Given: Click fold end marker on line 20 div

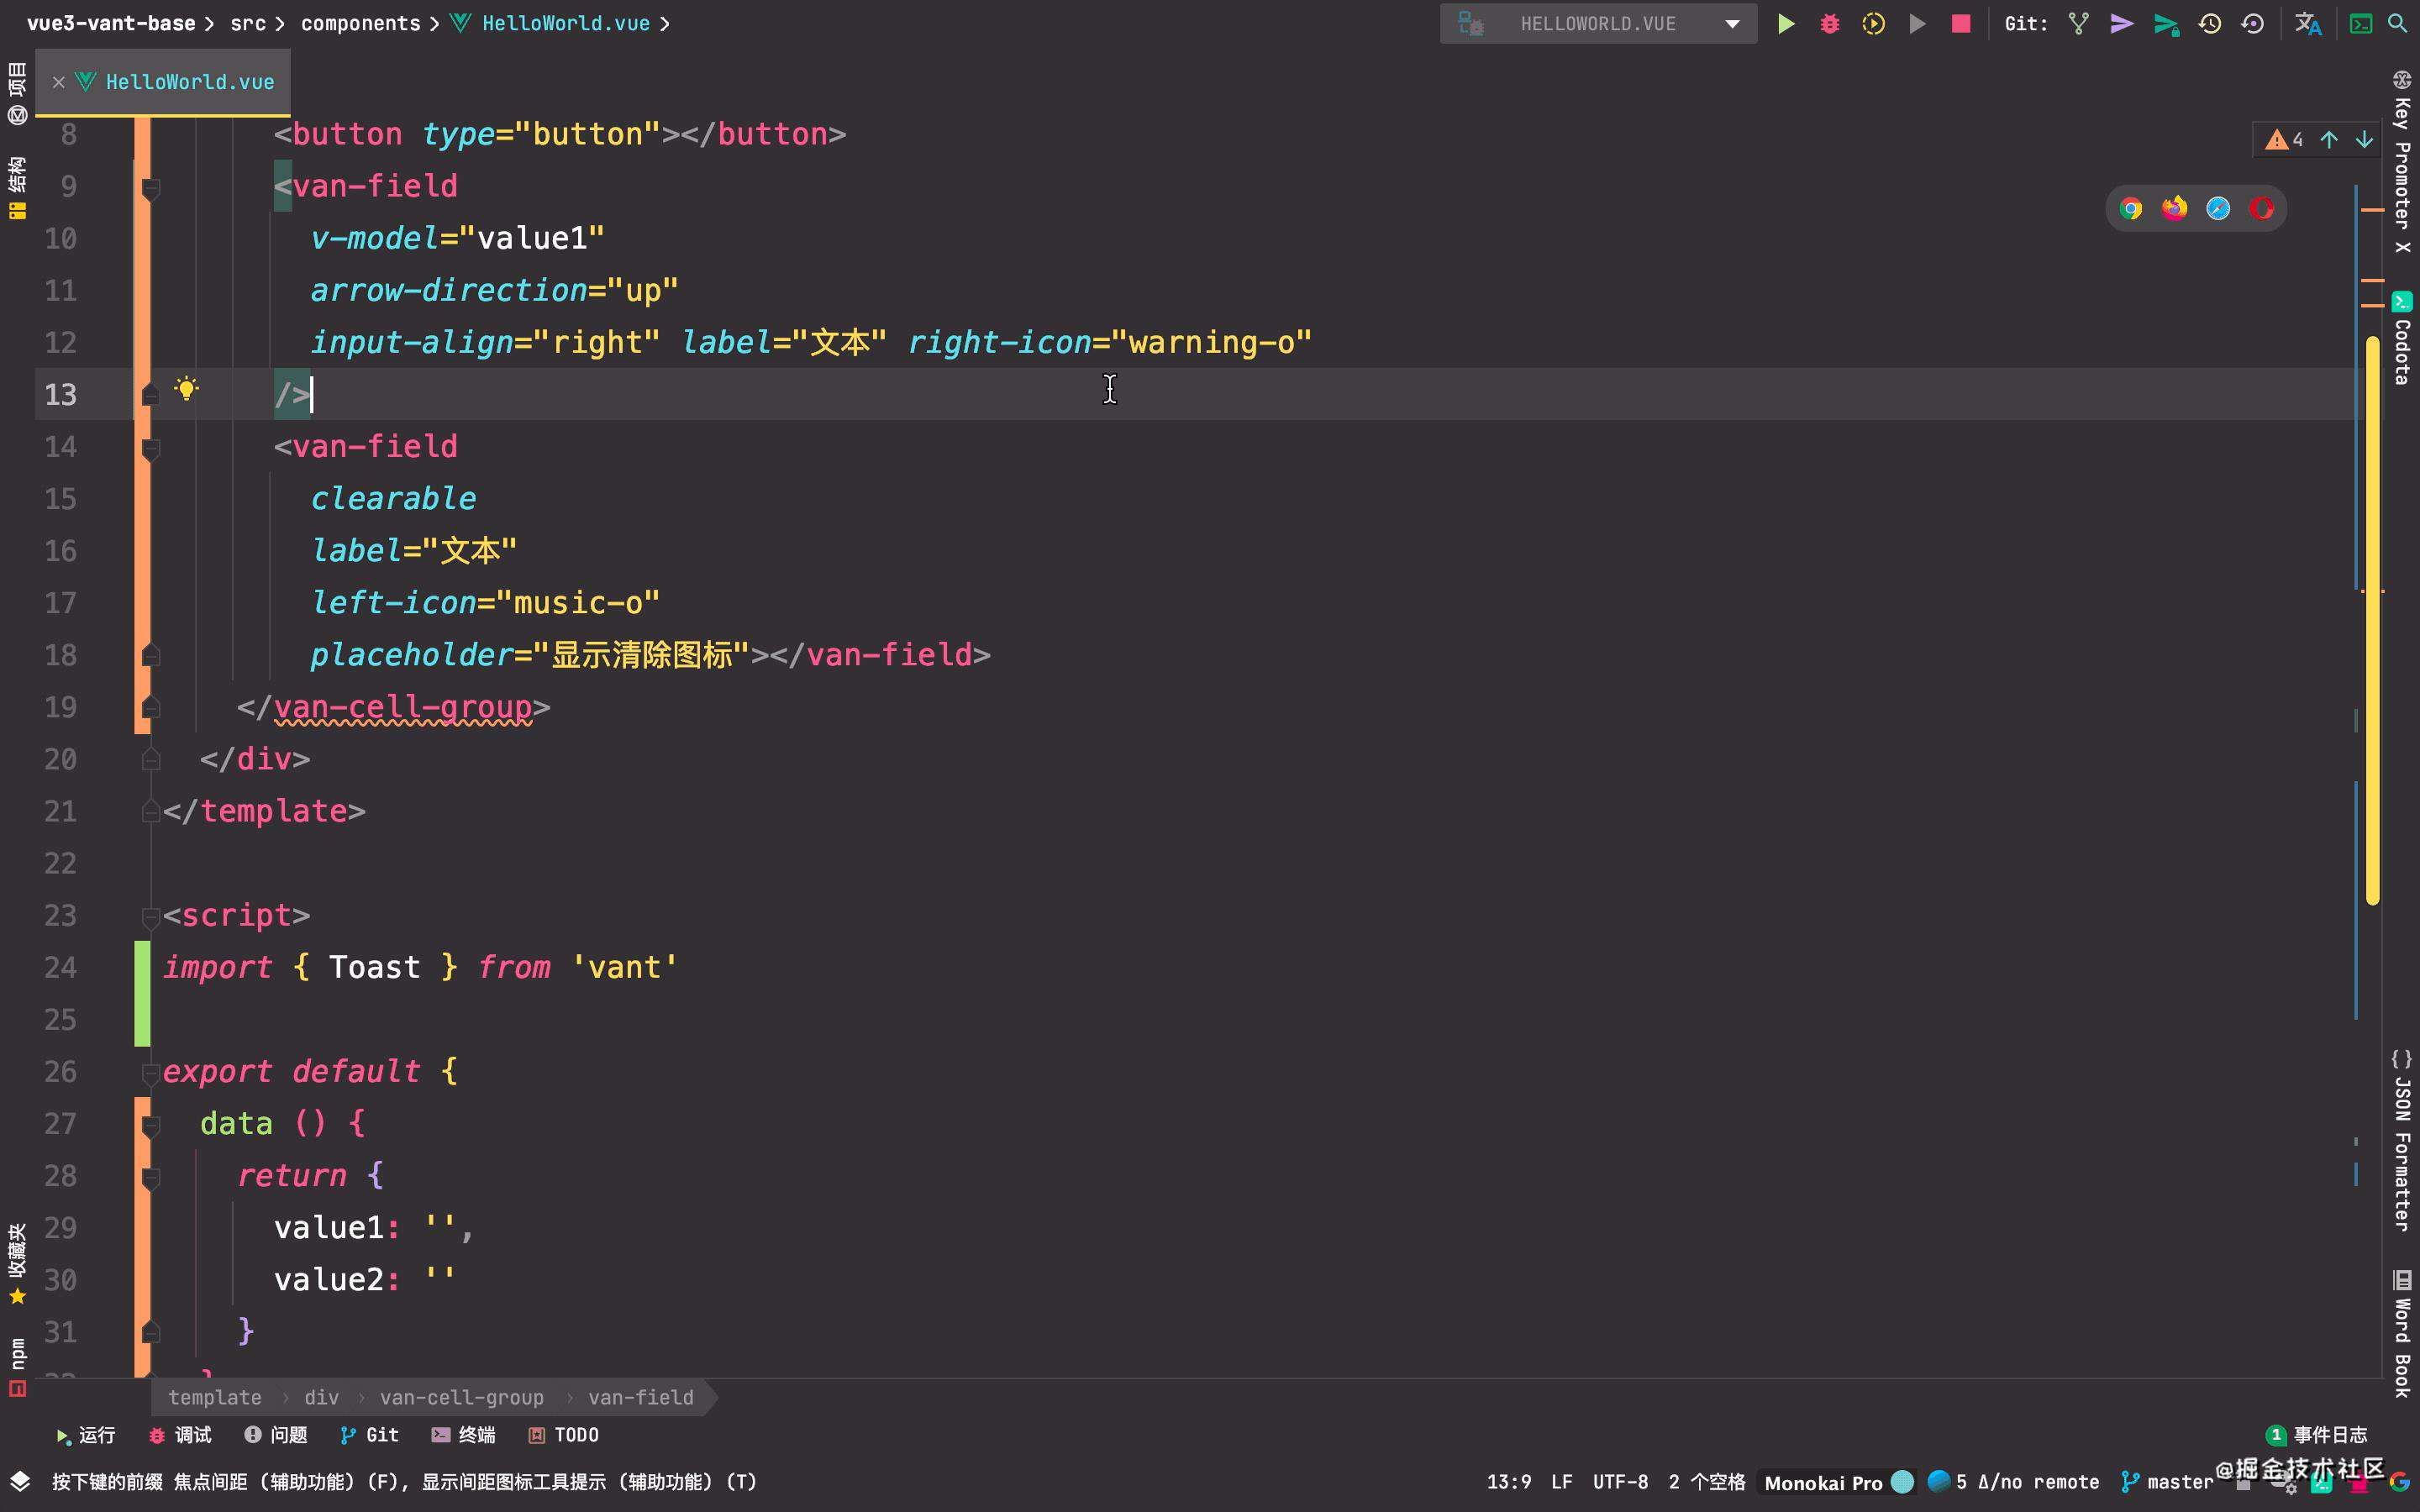Looking at the screenshot, I should (x=151, y=759).
